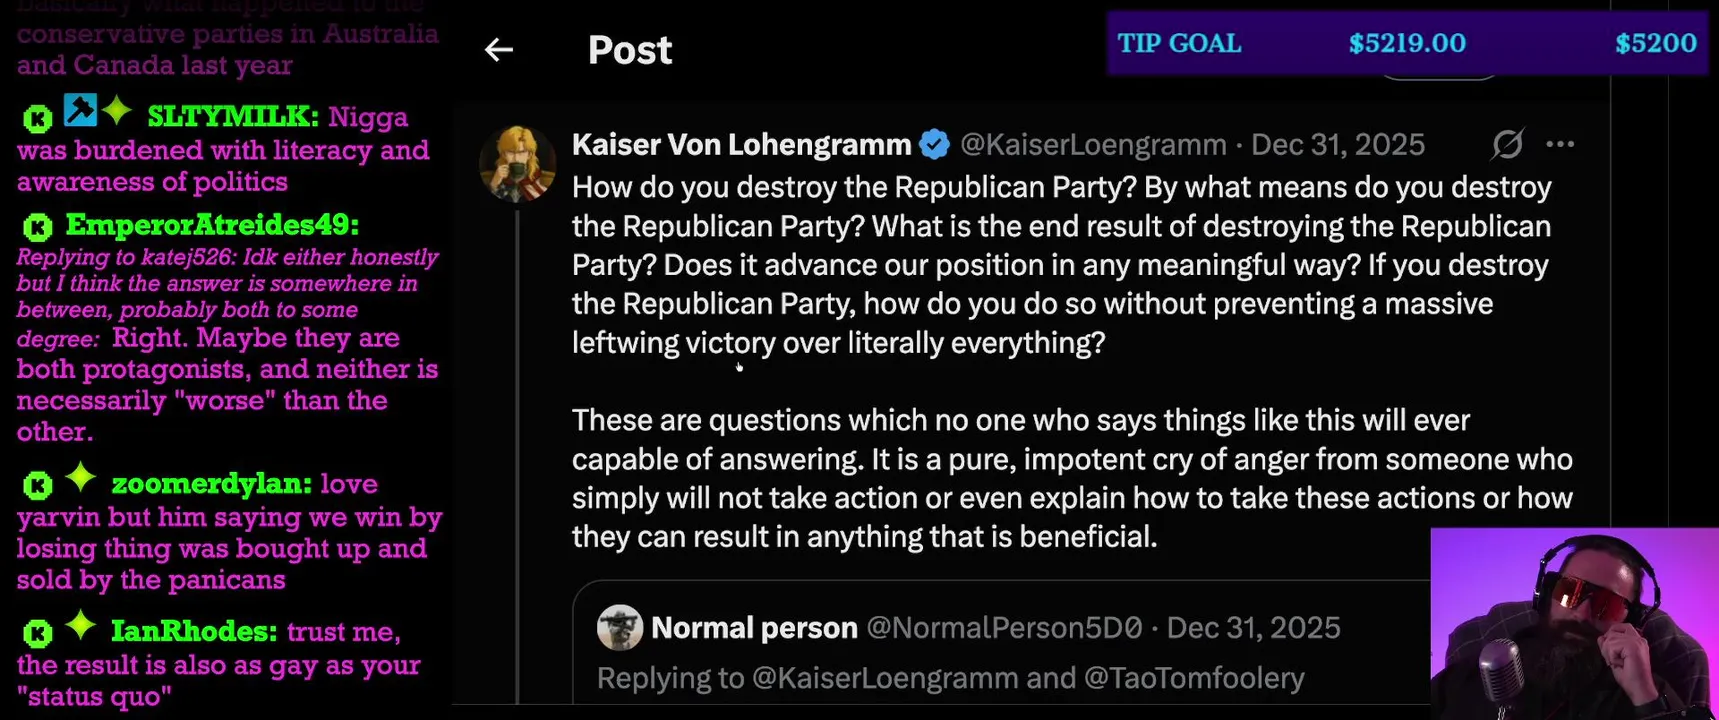This screenshot has height=720, width=1719.
Task: Open the main post's Dec 31, 2025 timestamp
Action: (x=1338, y=145)
